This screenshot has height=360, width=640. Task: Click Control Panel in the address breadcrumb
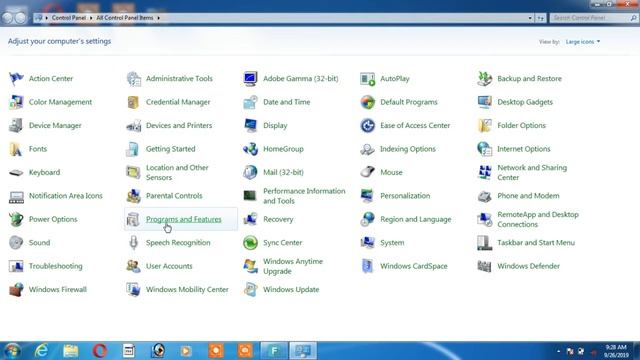coord(69,18)
